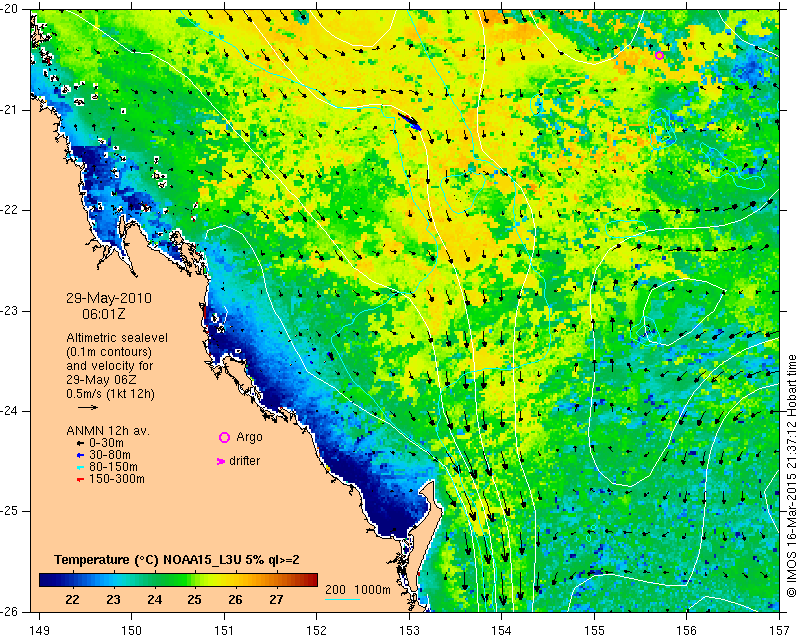Click the 'drifter' legend label
Image resolution: width=800 pixels, height=640 pixels.
(x=244, y=461)
